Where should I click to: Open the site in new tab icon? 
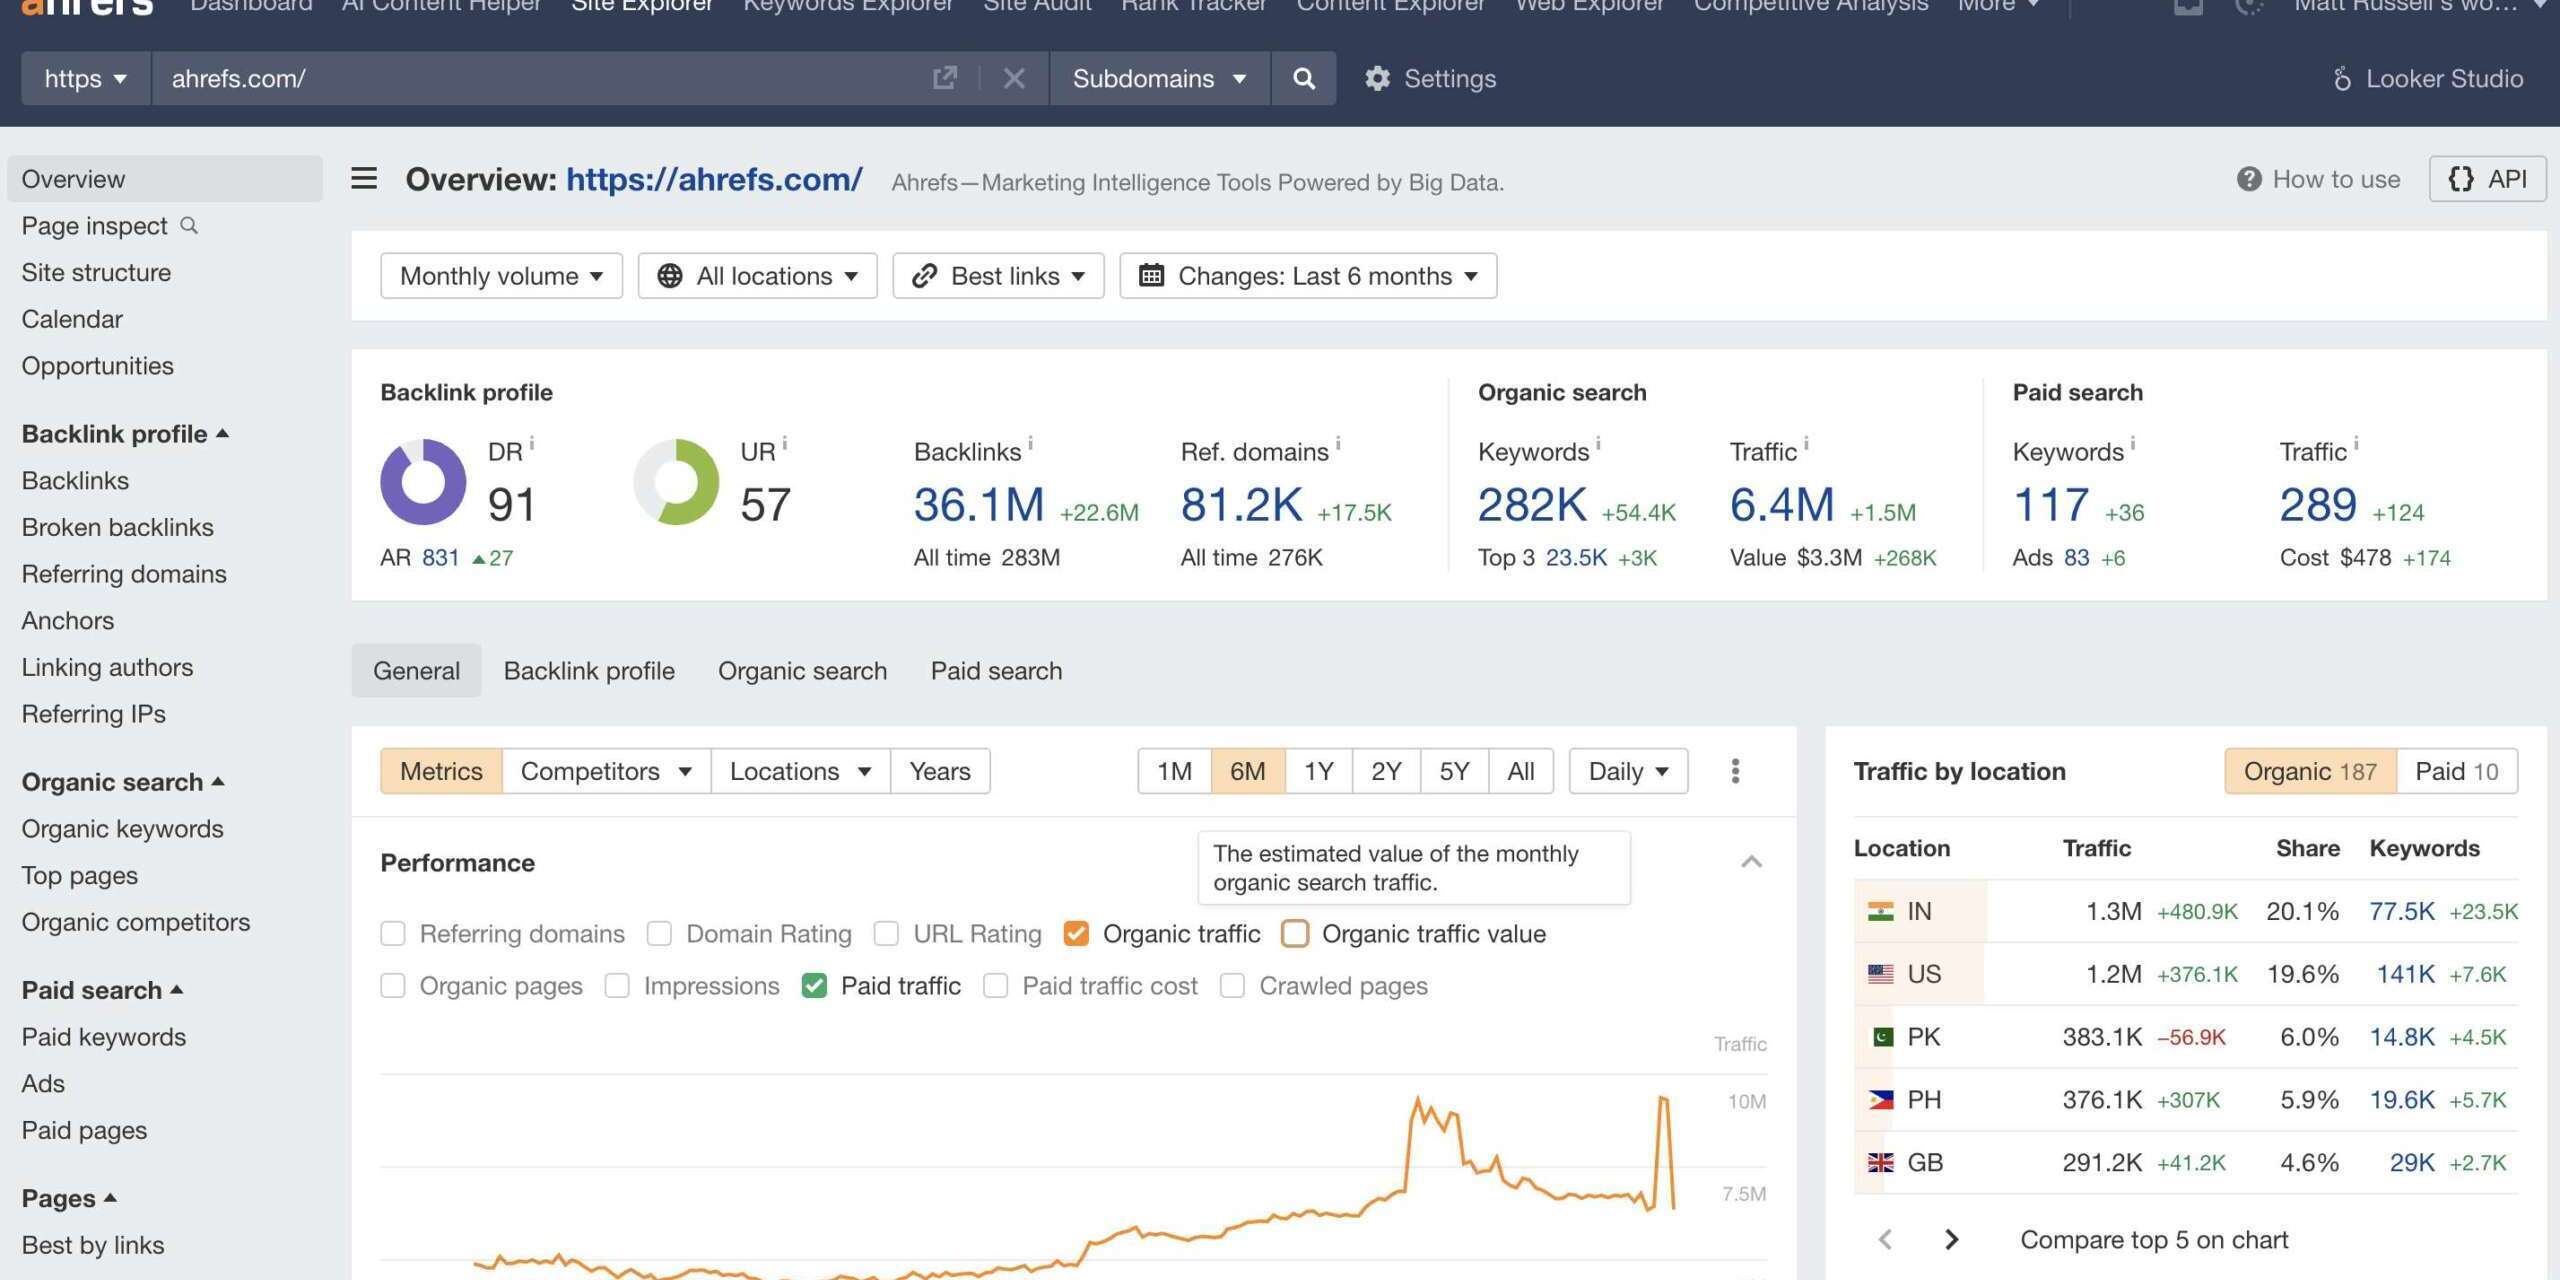click(944, 78)
